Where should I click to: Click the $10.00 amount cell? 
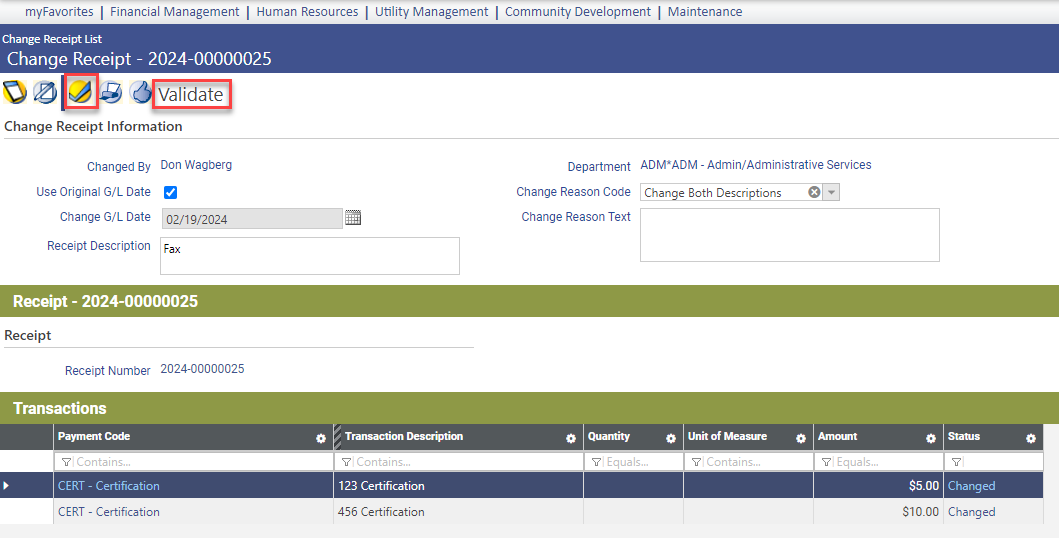(879, 512)
